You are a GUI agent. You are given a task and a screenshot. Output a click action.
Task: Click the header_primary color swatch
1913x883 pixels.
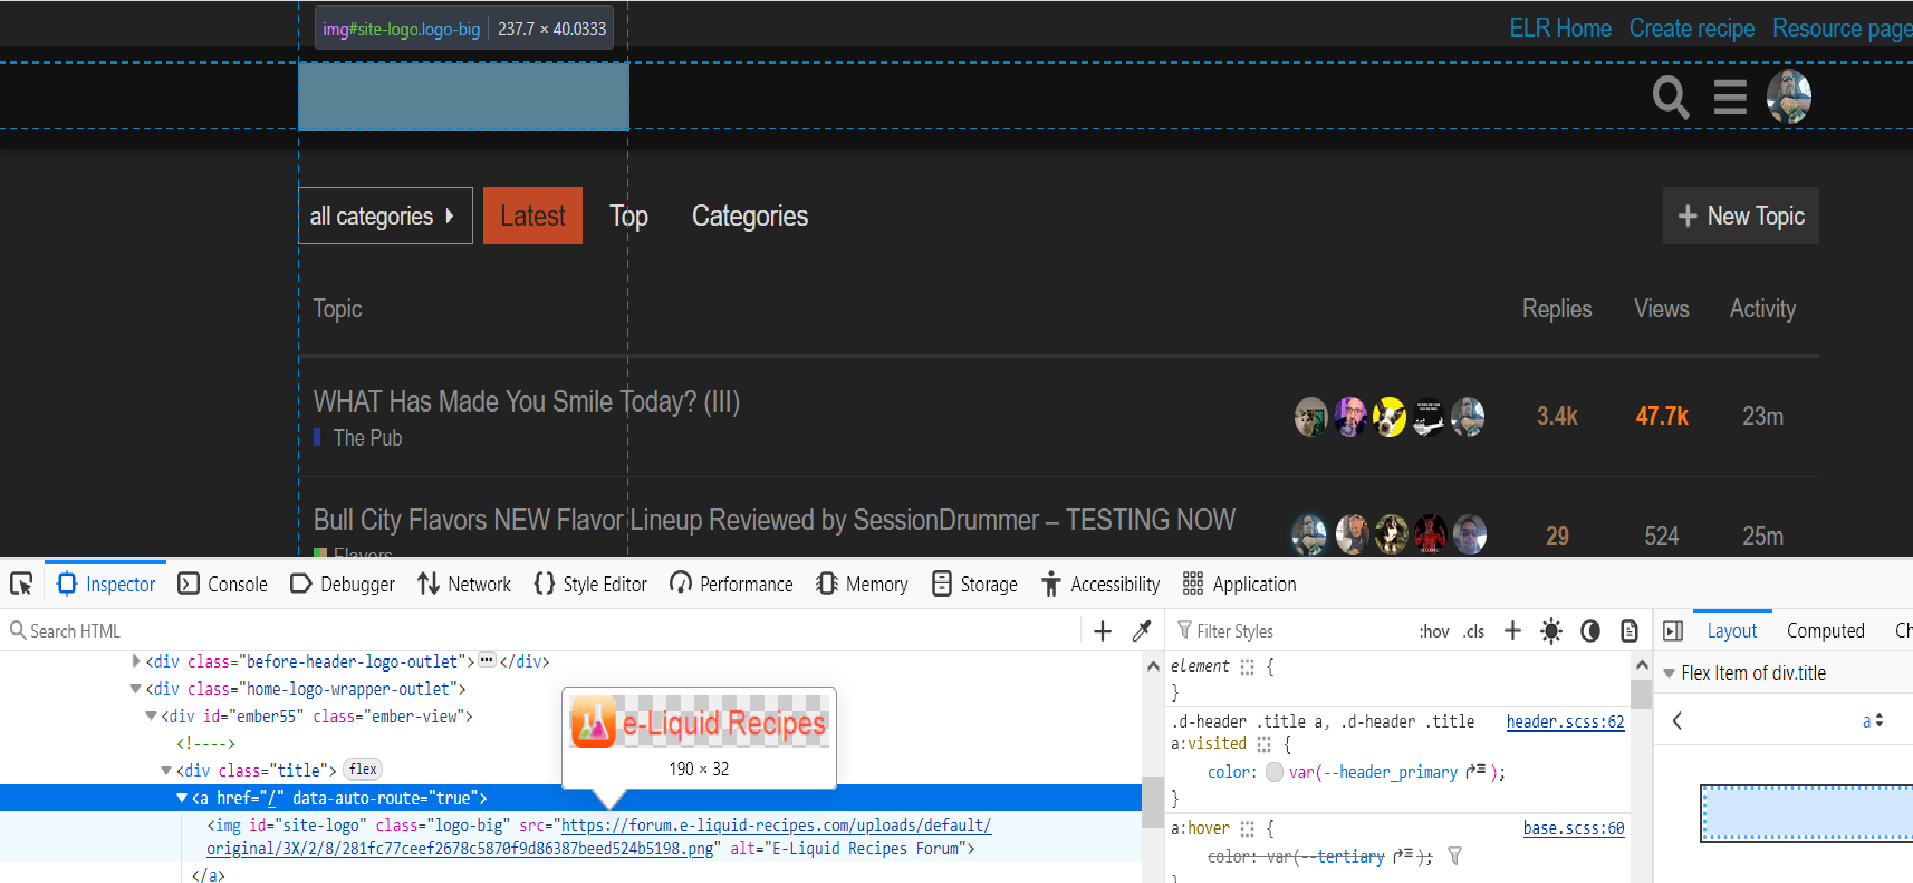[1275, 772]
